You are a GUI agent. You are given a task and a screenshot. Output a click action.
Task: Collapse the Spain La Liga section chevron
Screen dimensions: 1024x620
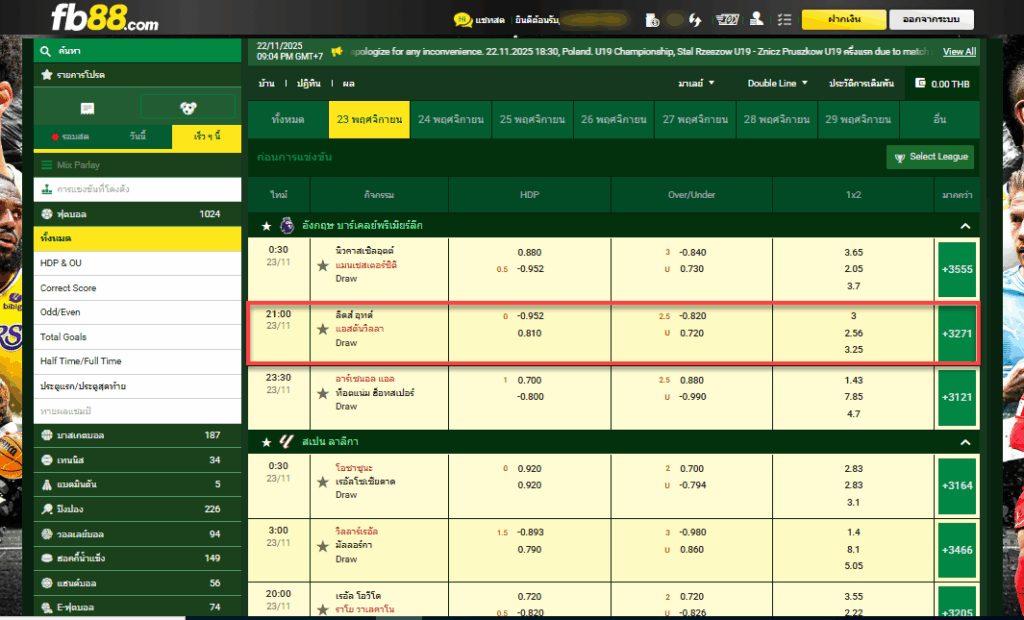tap(965, 442)
